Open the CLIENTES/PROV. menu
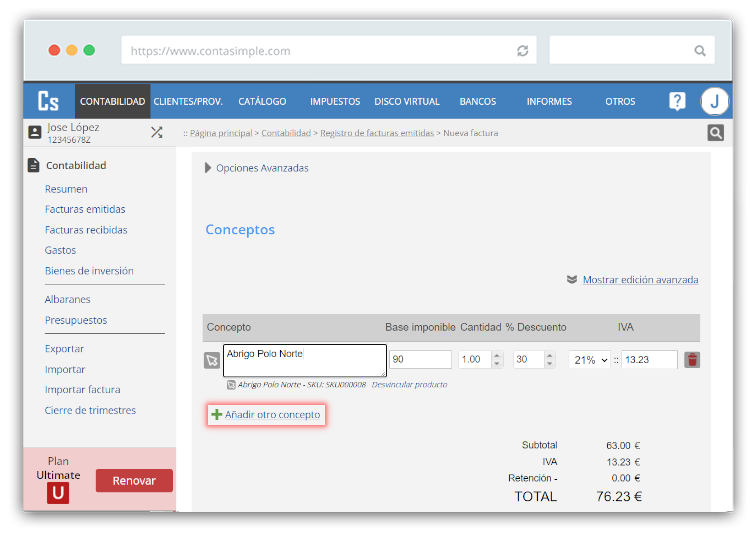750x535 pixels. pos(188,101)
